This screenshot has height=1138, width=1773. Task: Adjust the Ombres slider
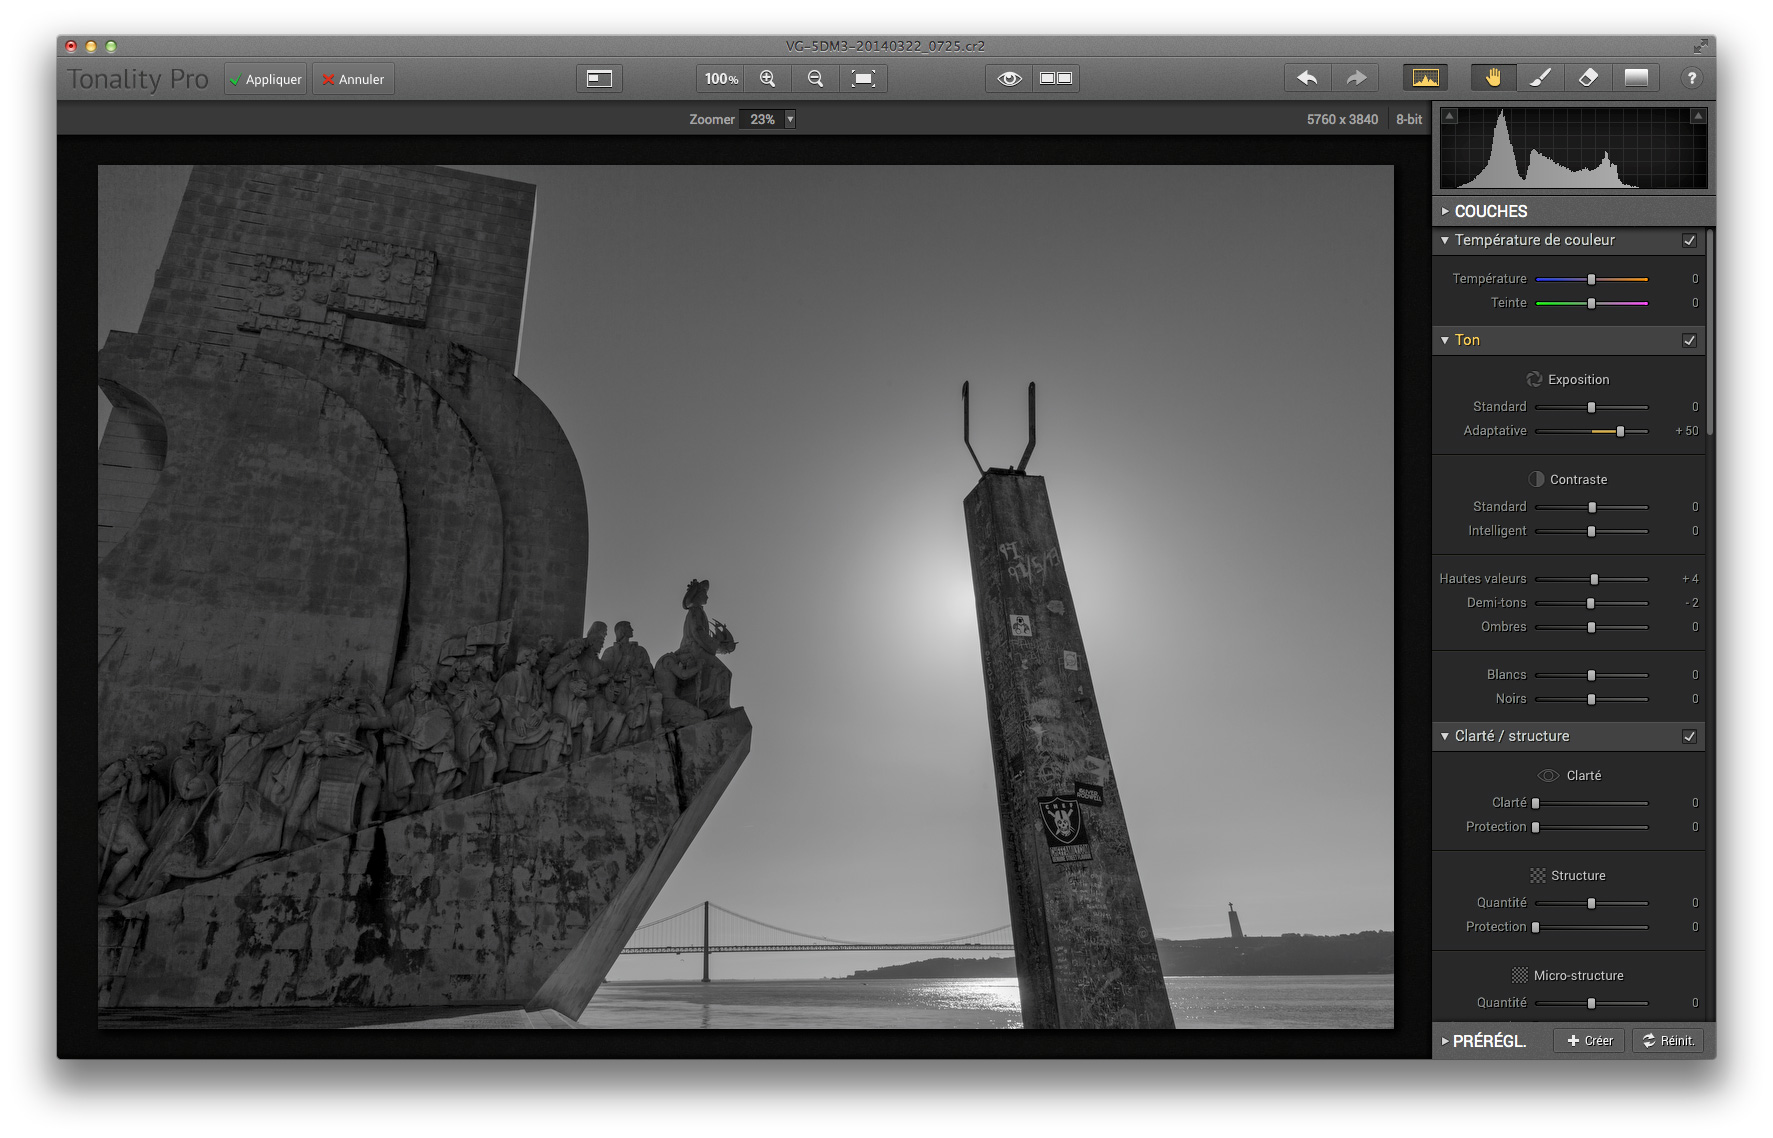[1591, 627]
